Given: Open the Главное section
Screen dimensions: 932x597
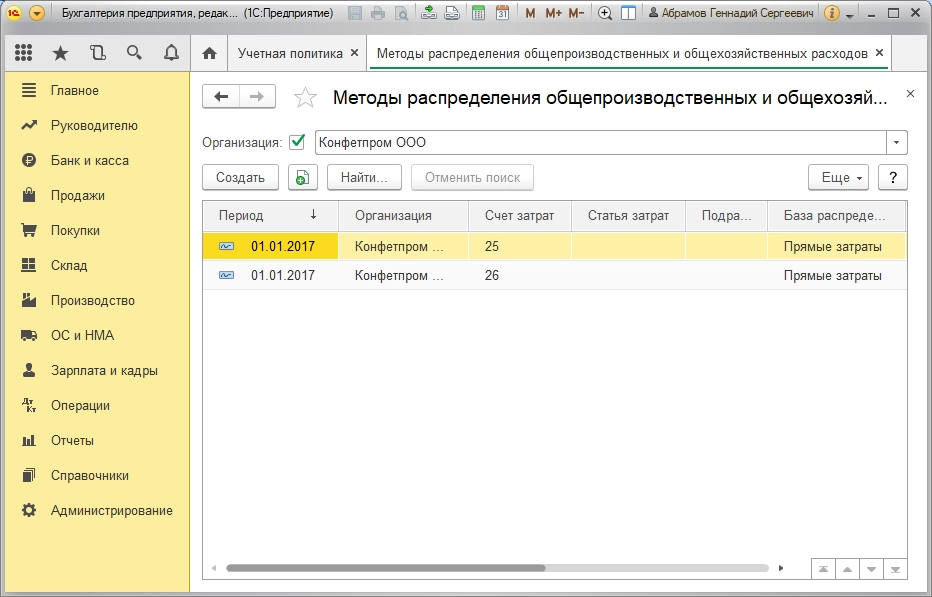Looking at the screenshot, I should point(97,90).
